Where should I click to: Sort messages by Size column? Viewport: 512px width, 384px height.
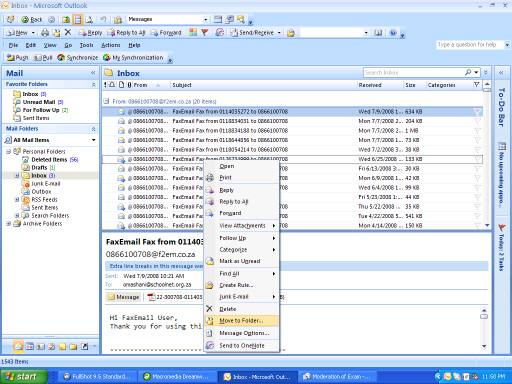pos(414,85)
